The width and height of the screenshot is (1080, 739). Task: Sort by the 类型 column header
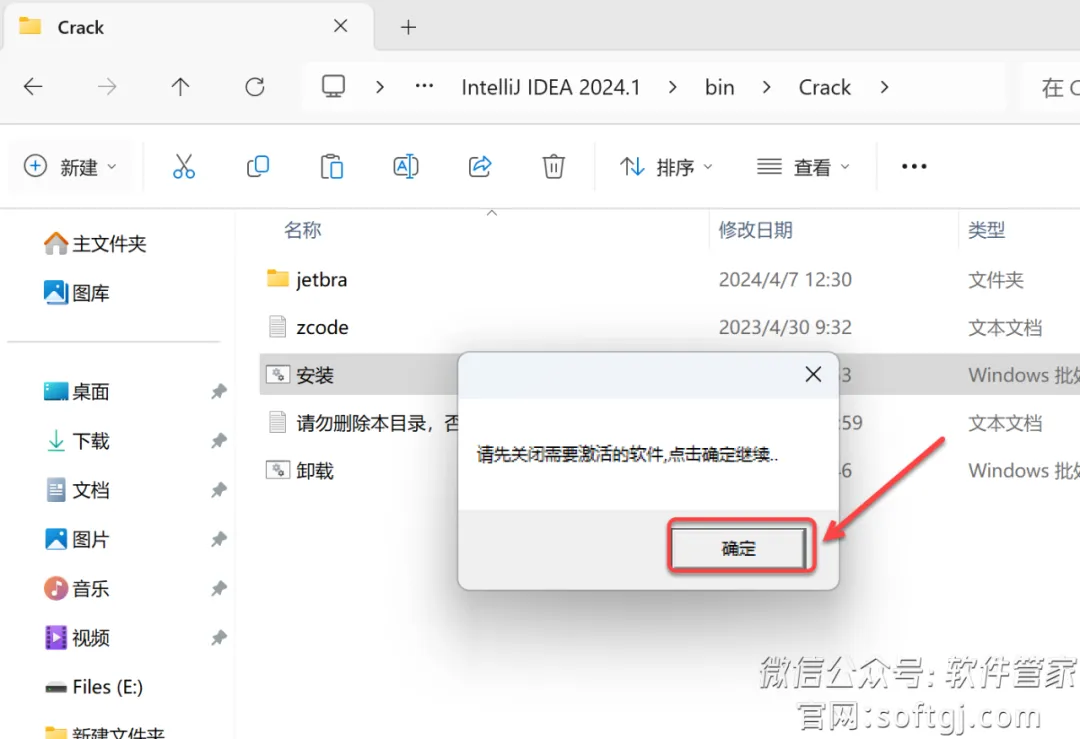(986, 230)
